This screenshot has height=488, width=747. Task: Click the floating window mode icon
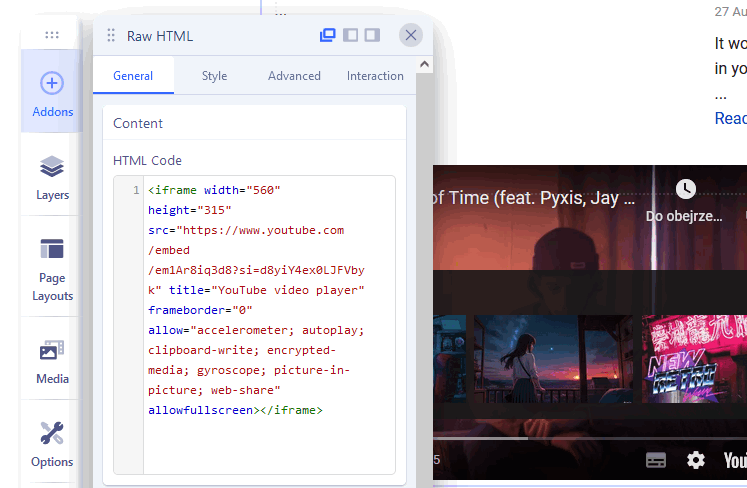pyautogui.click(x=327, y=36)
